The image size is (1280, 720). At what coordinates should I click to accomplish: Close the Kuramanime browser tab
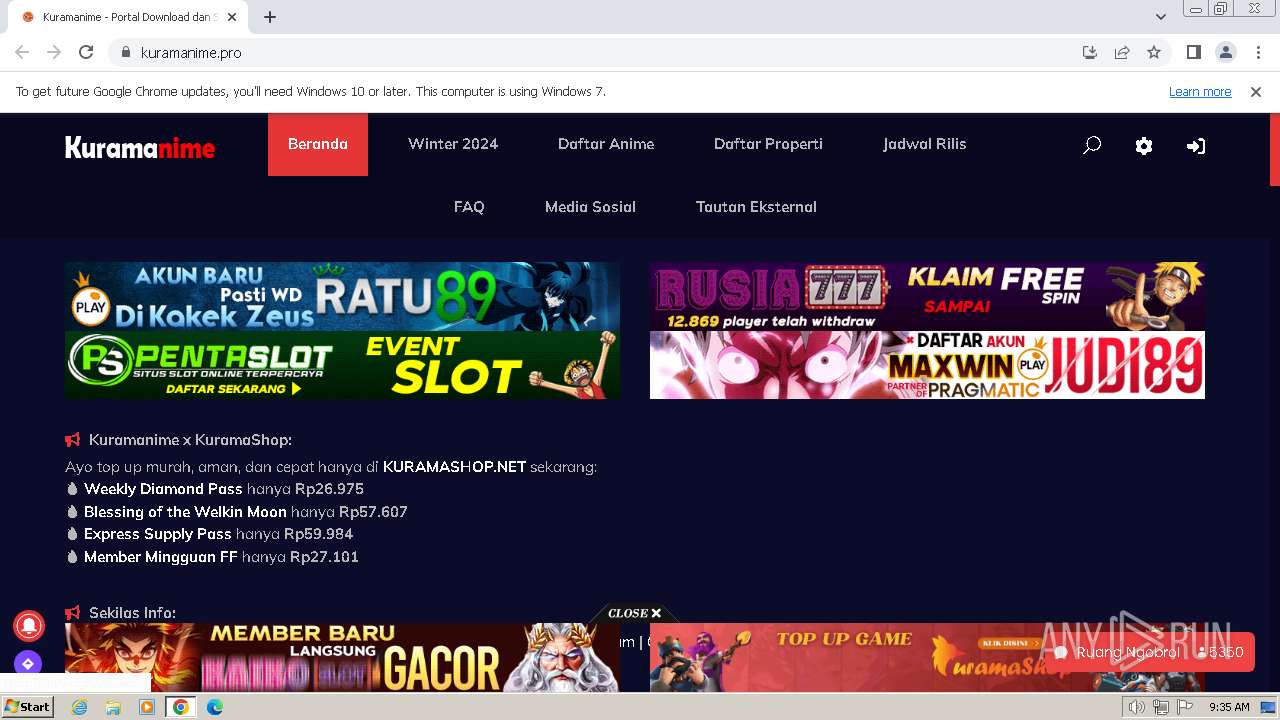(232, 17)
